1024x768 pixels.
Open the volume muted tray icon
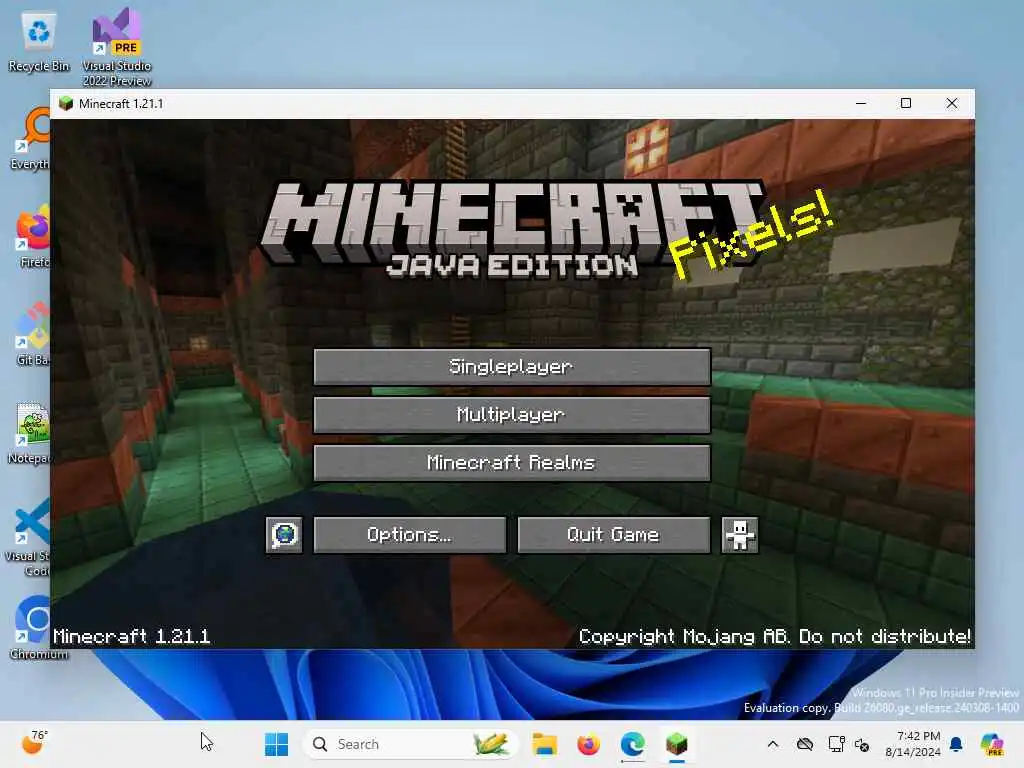click(x=862, y=744)
